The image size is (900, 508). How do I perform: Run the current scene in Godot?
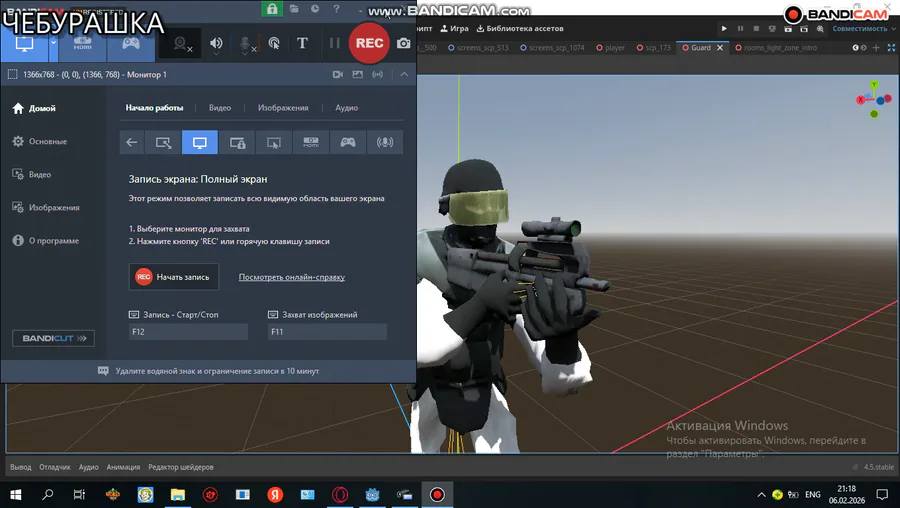788,28
